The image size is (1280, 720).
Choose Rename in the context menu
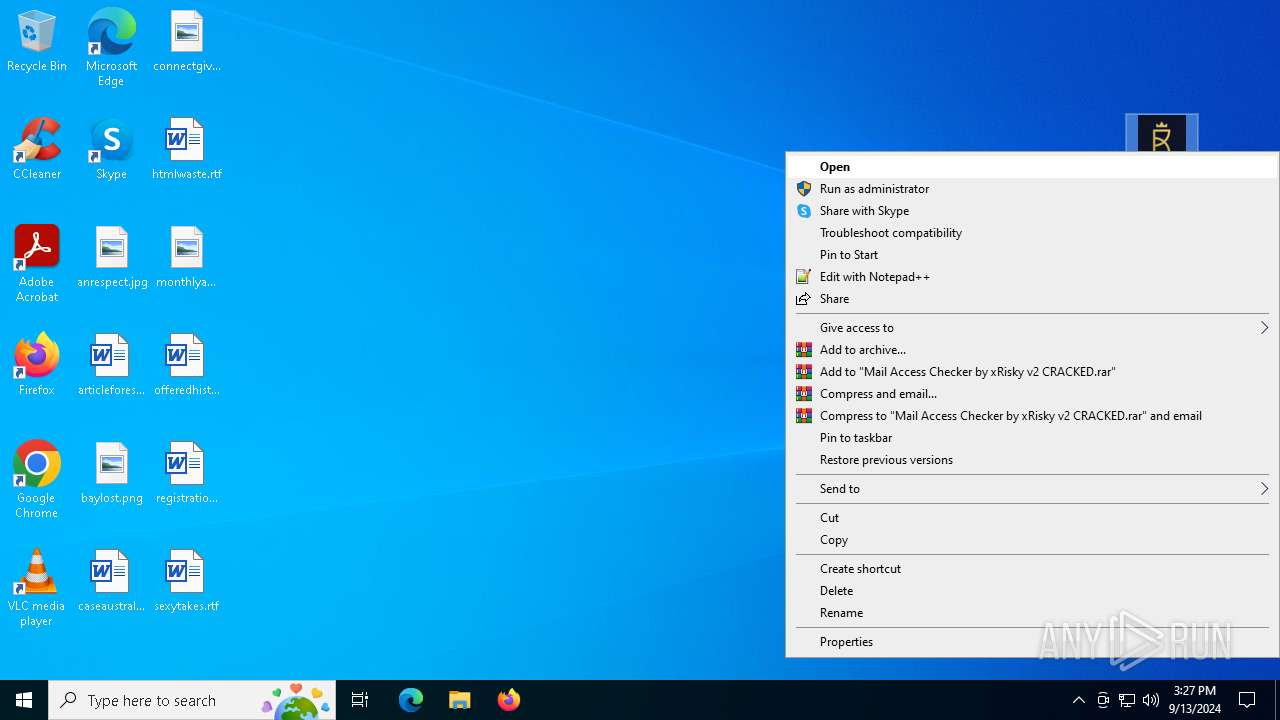1032,613
